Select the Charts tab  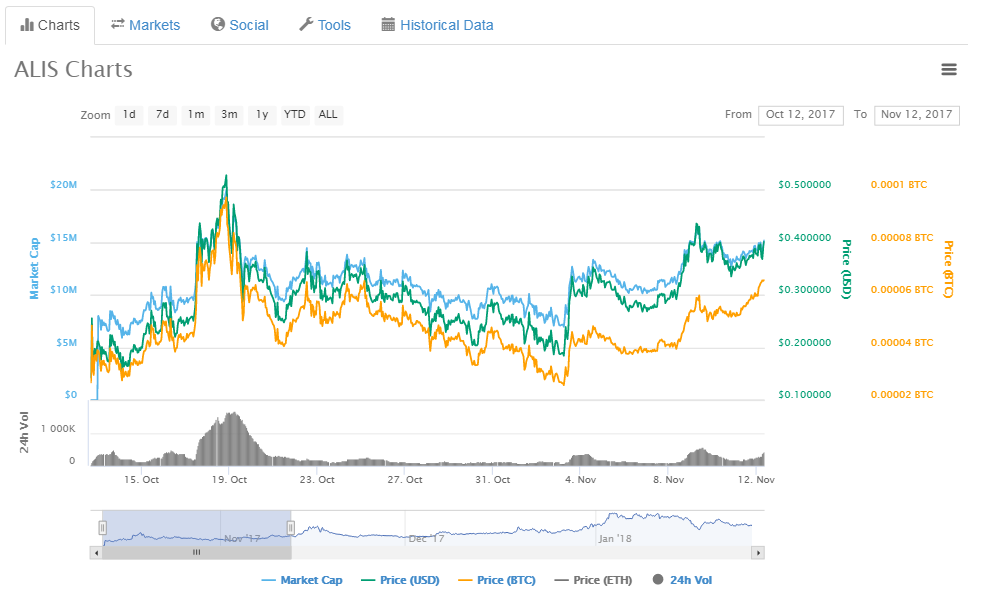[50, 25]
